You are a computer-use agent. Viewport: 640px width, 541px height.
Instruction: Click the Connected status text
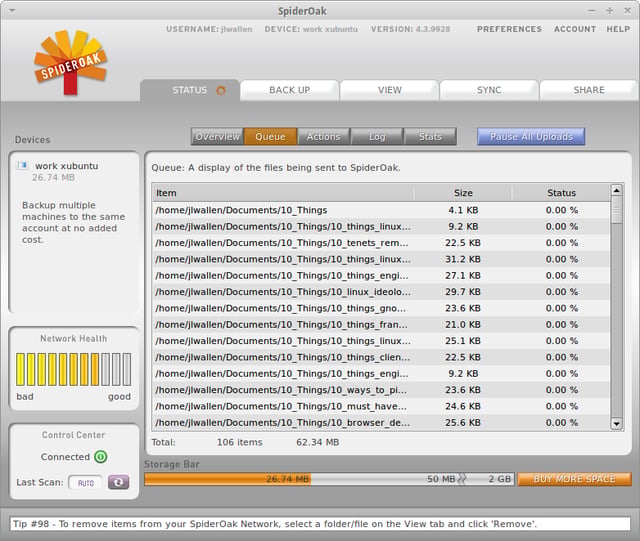tap(65, 457)
